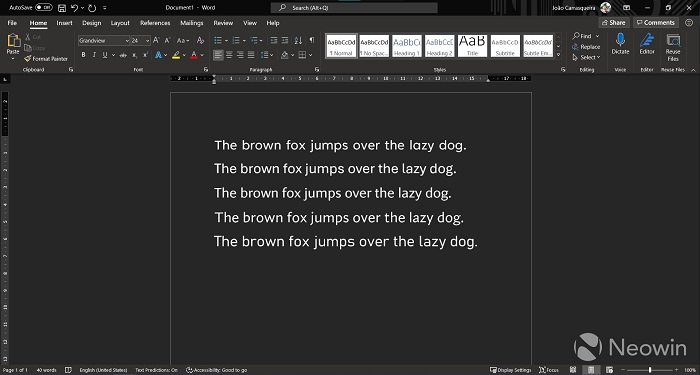Click the Search (Alt+Q) box
700x375 pixels.
(354, 8)
